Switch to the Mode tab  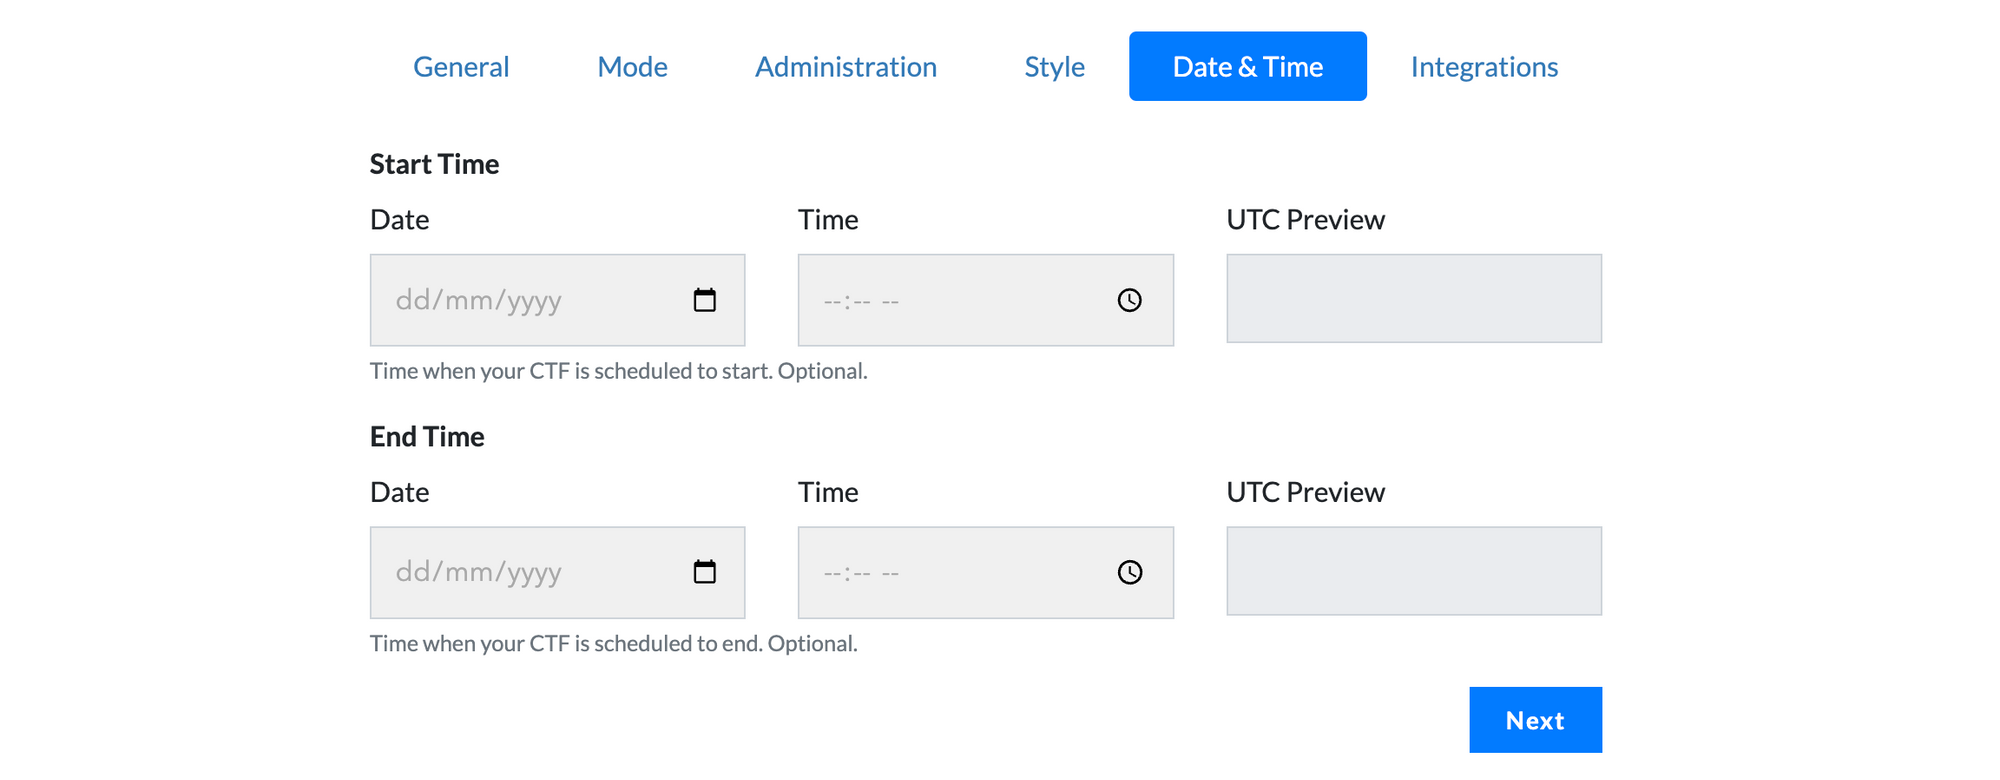coord(632,66)
